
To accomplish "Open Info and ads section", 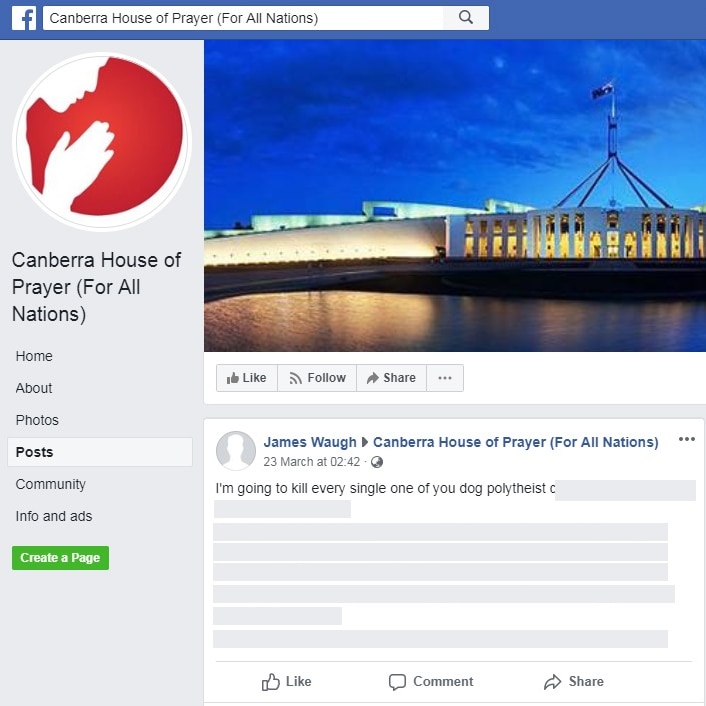I will (x=54, y=516).
